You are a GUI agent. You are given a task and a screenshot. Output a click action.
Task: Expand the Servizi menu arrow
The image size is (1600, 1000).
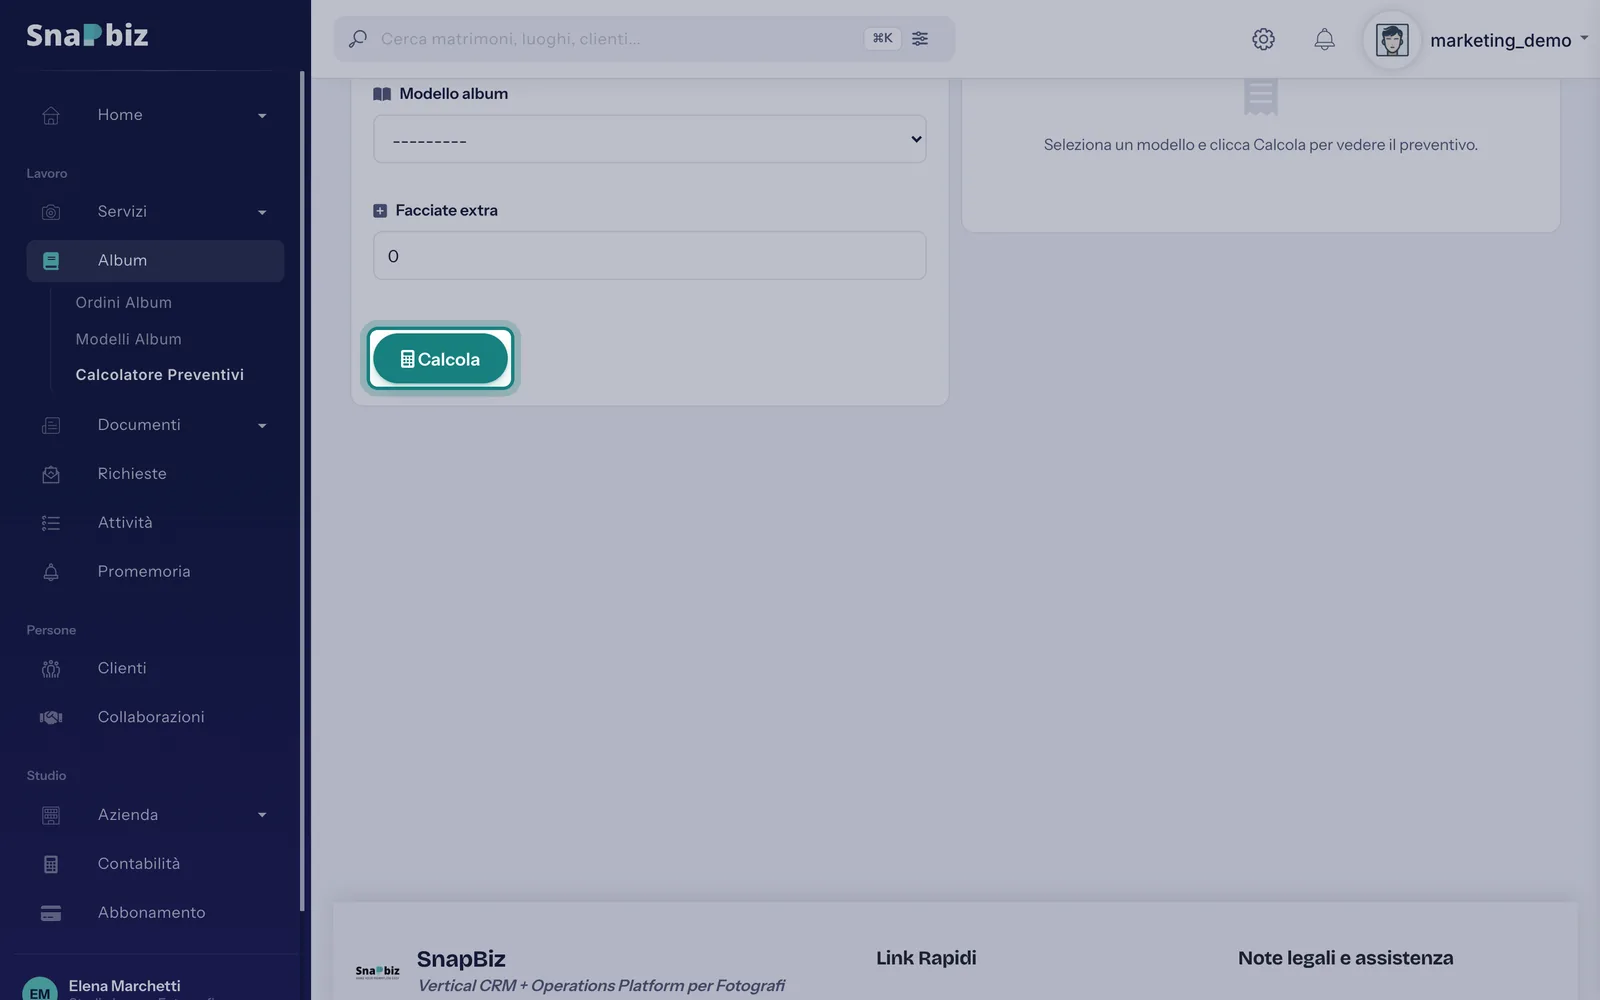tap(262, 212)
